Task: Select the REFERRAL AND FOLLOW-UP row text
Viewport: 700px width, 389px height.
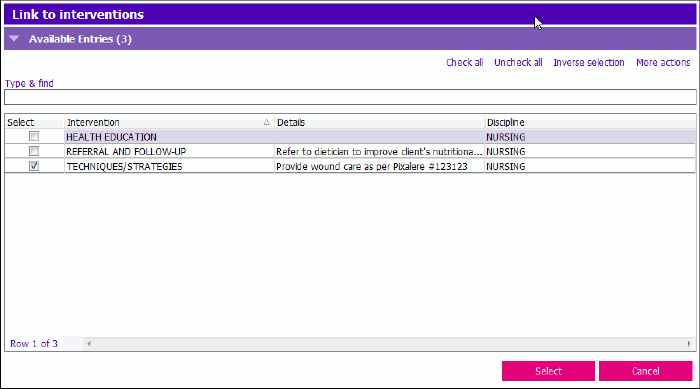Action: 126,151
